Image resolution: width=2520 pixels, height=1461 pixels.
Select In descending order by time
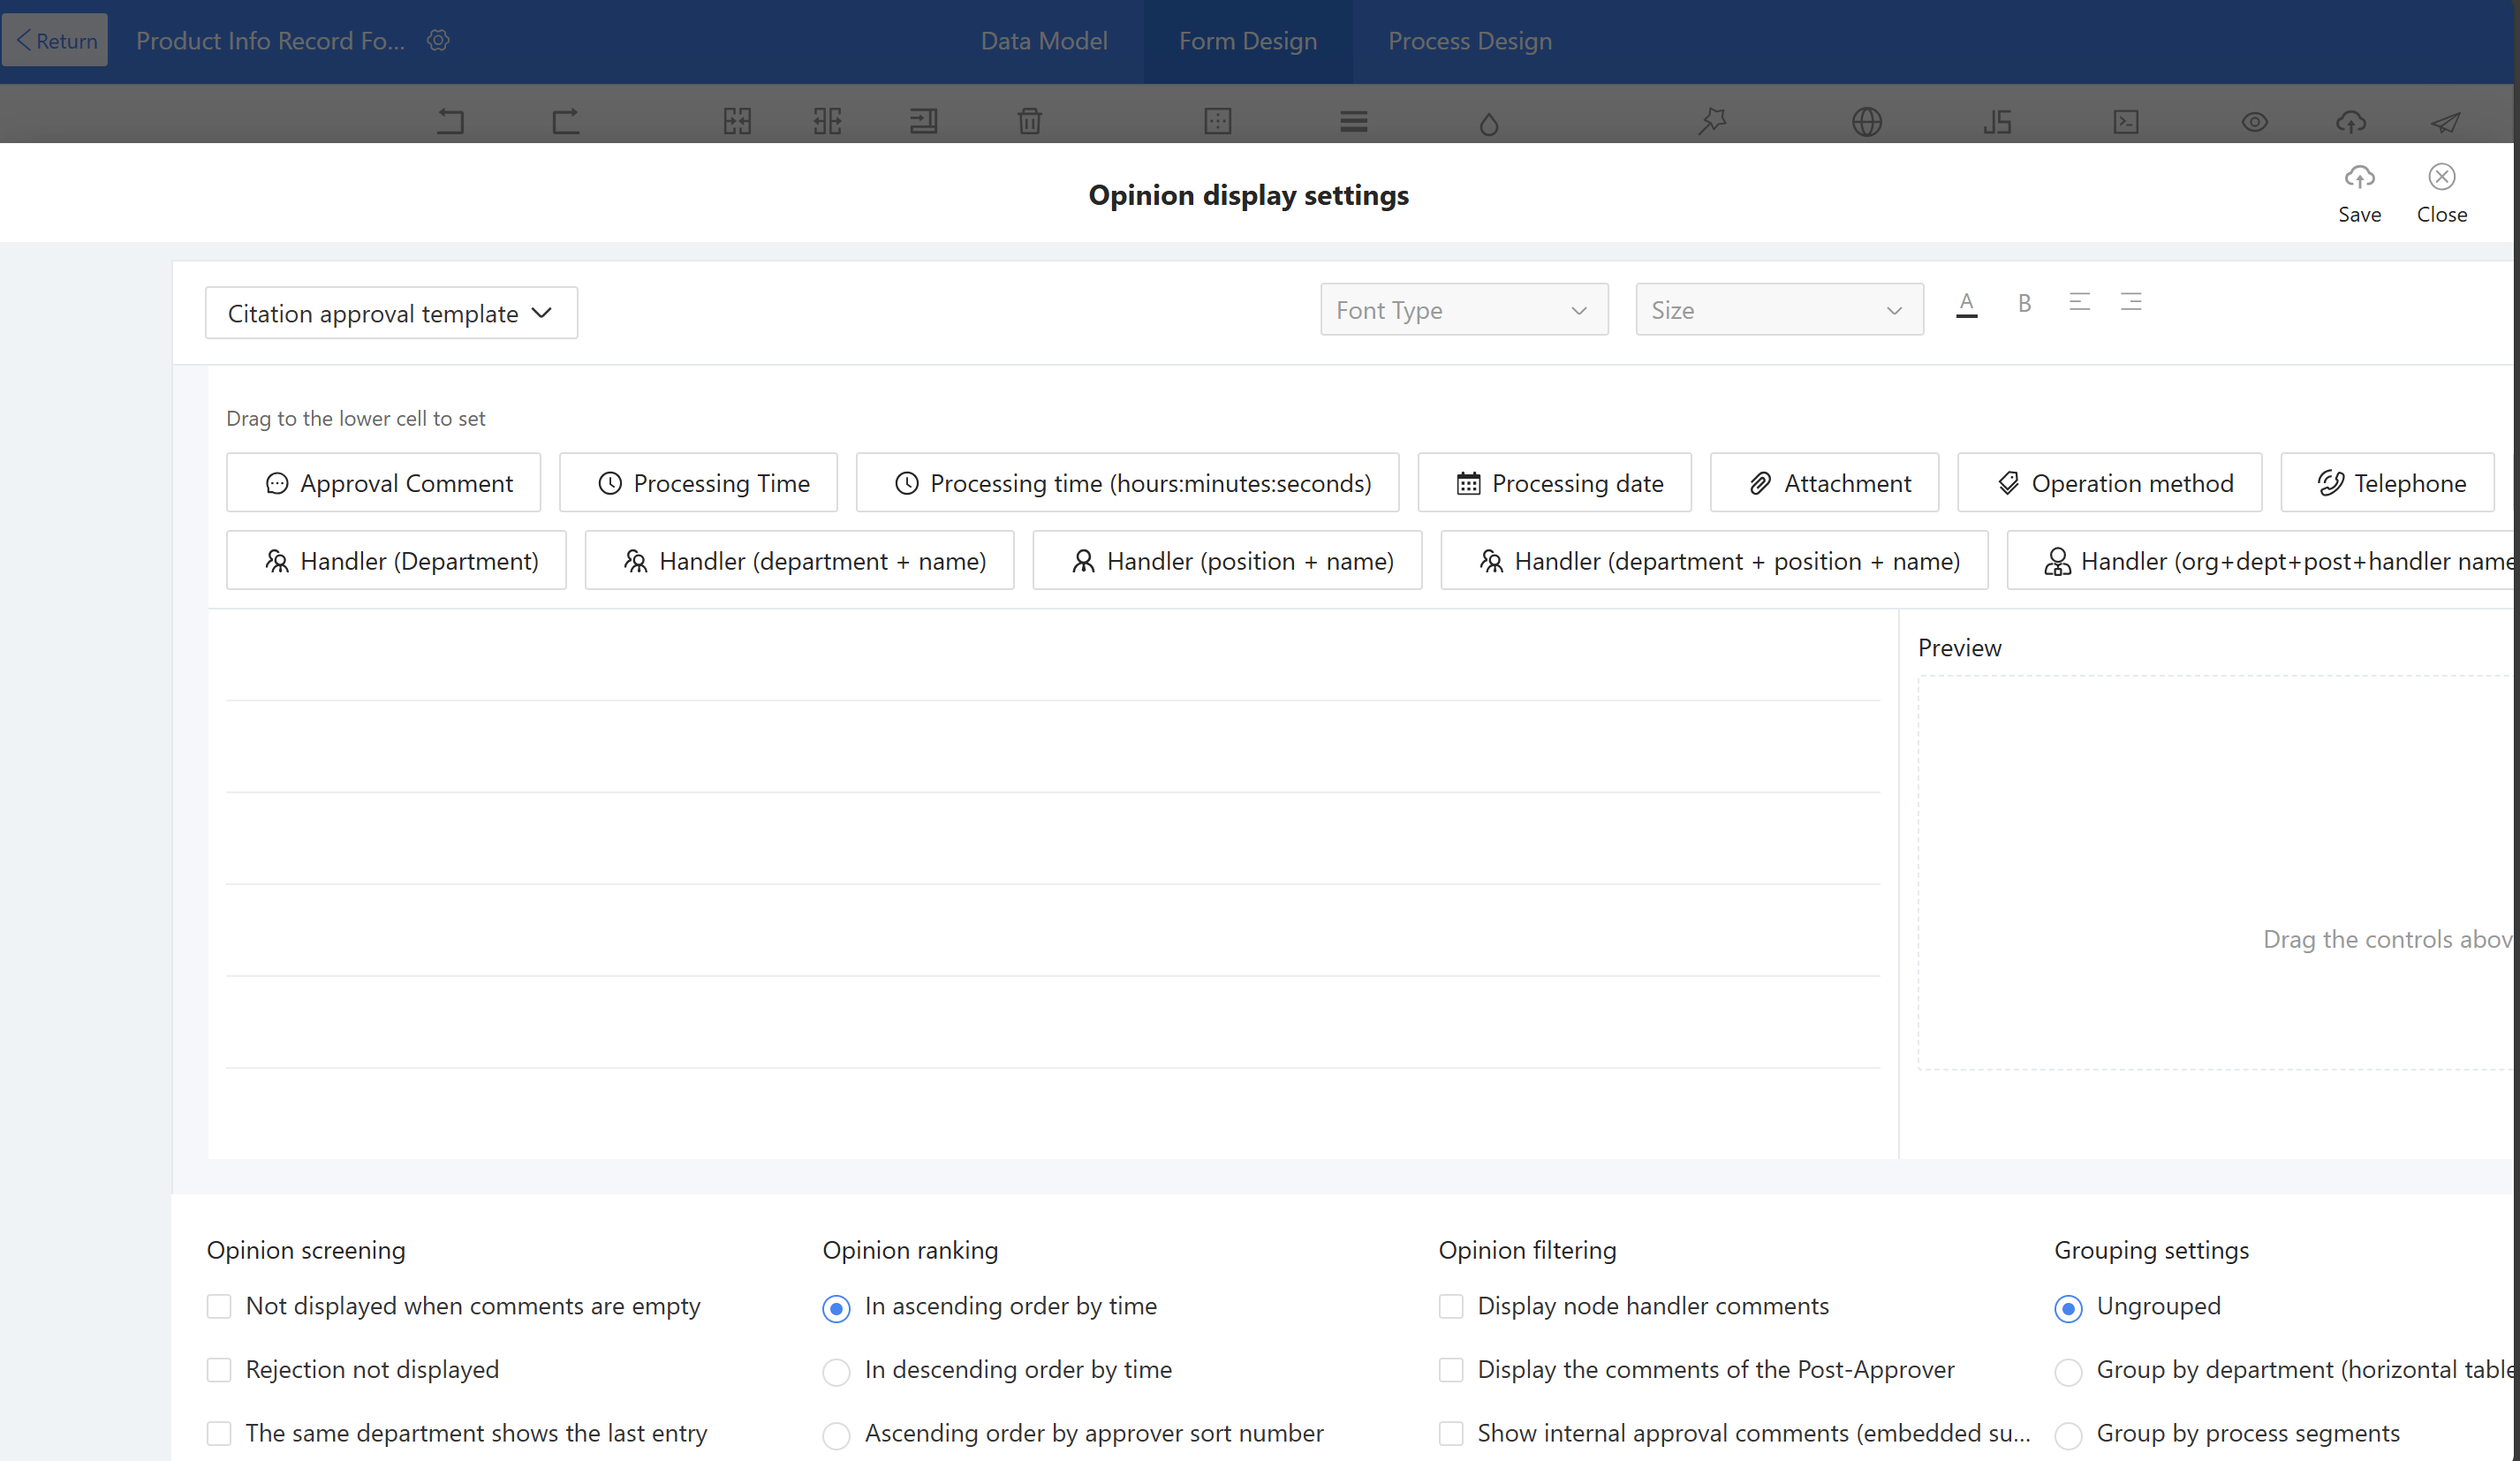click(836, 1371)
